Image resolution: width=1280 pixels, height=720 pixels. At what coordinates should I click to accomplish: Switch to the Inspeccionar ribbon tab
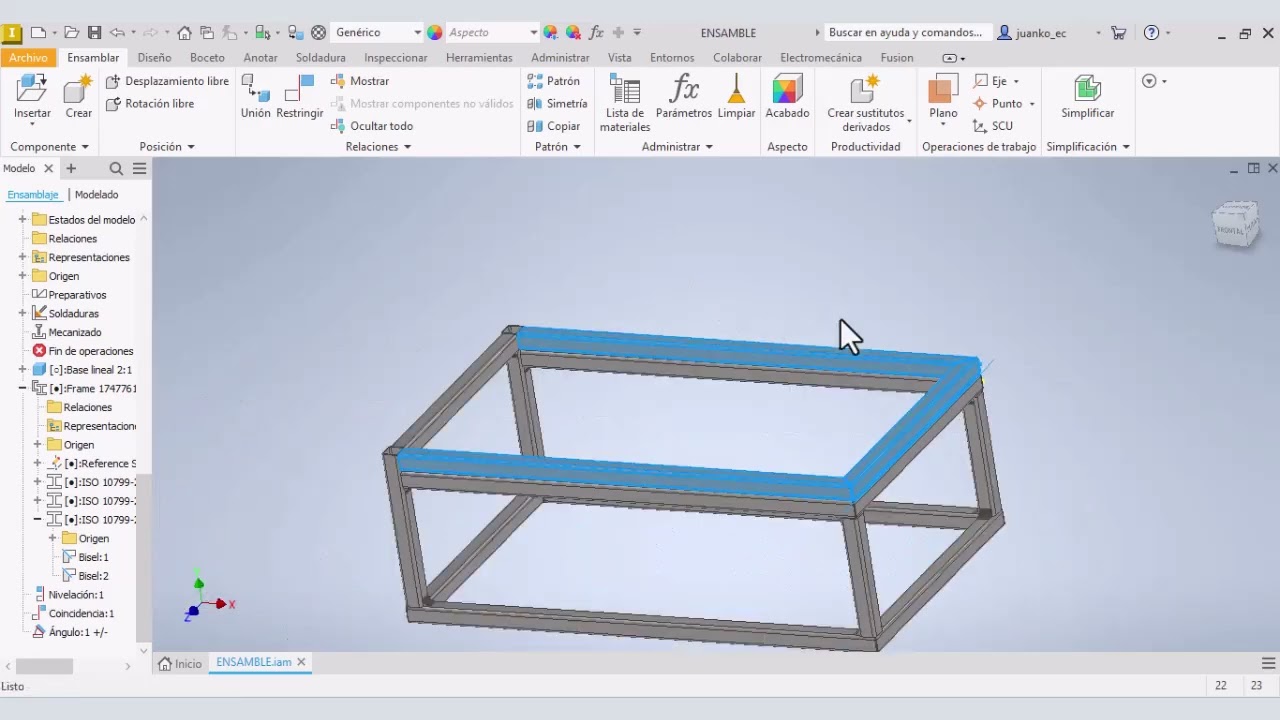point(396,58)
